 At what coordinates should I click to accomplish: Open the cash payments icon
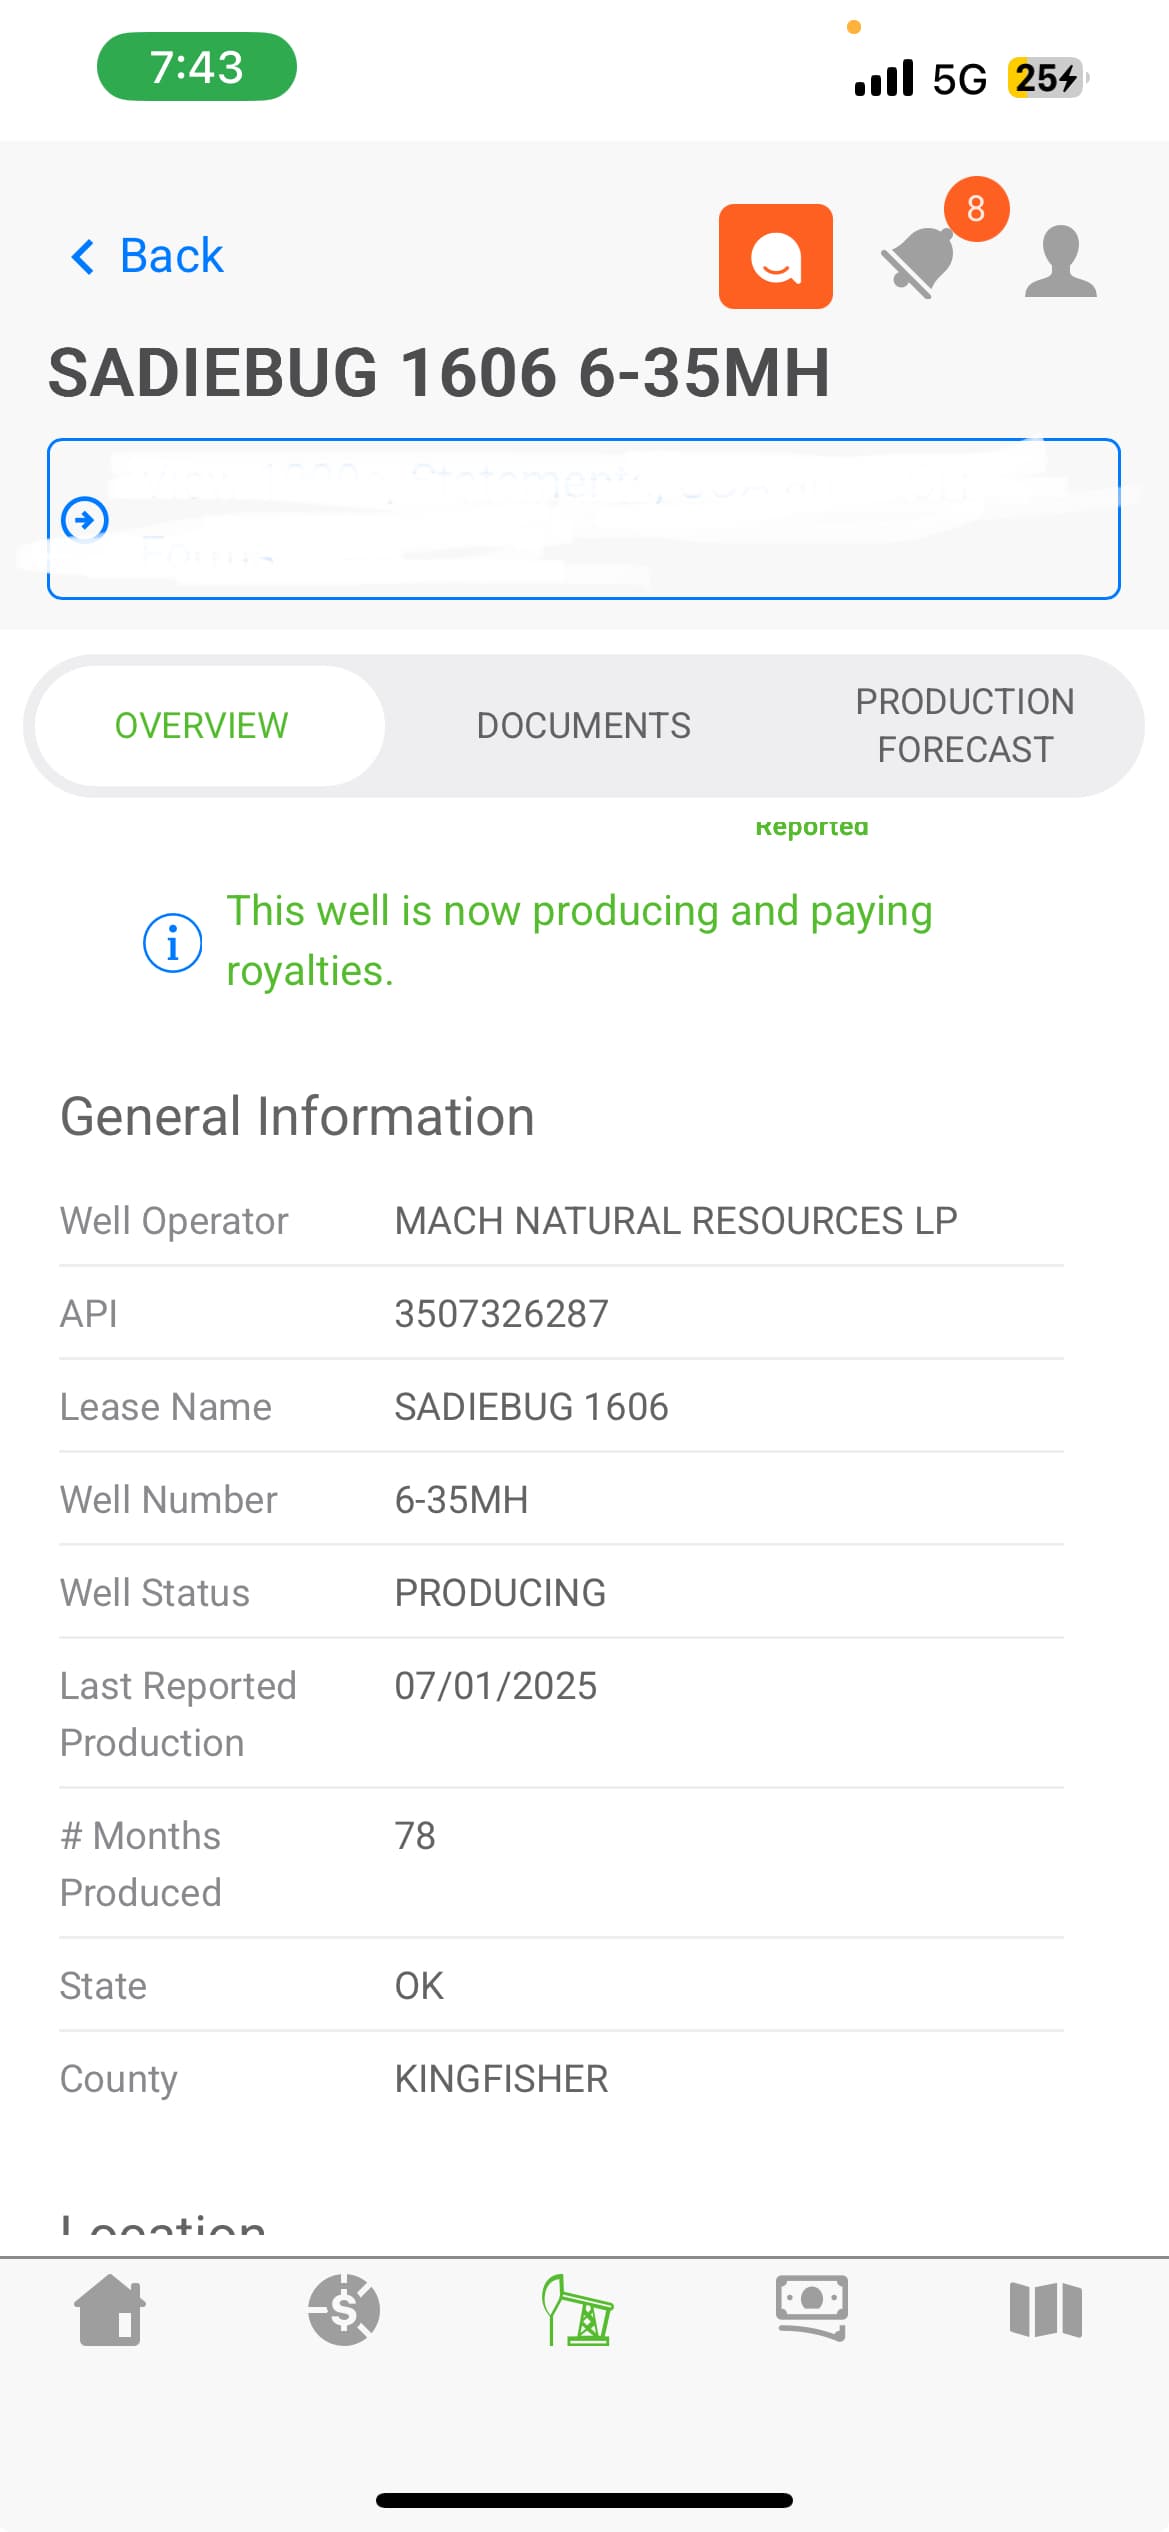(x=812, y=2308)
